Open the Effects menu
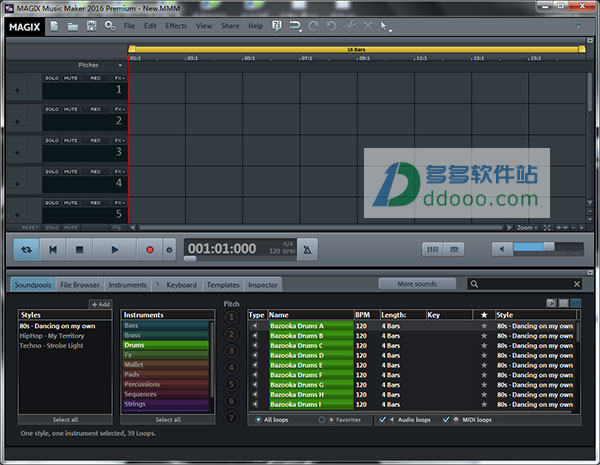 (176, 26)
